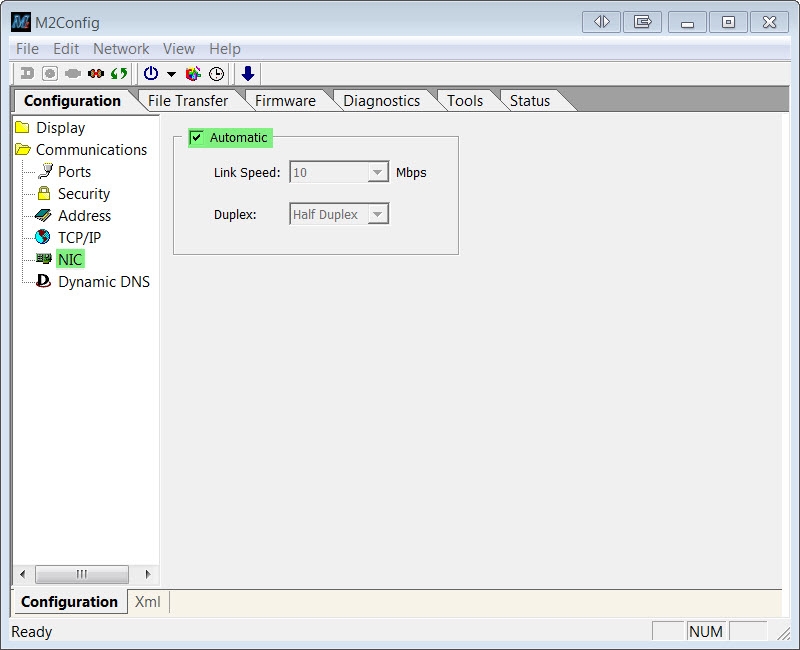Select the TCP/IP globe item
This screenshot has height=650, width=800.
78,238
